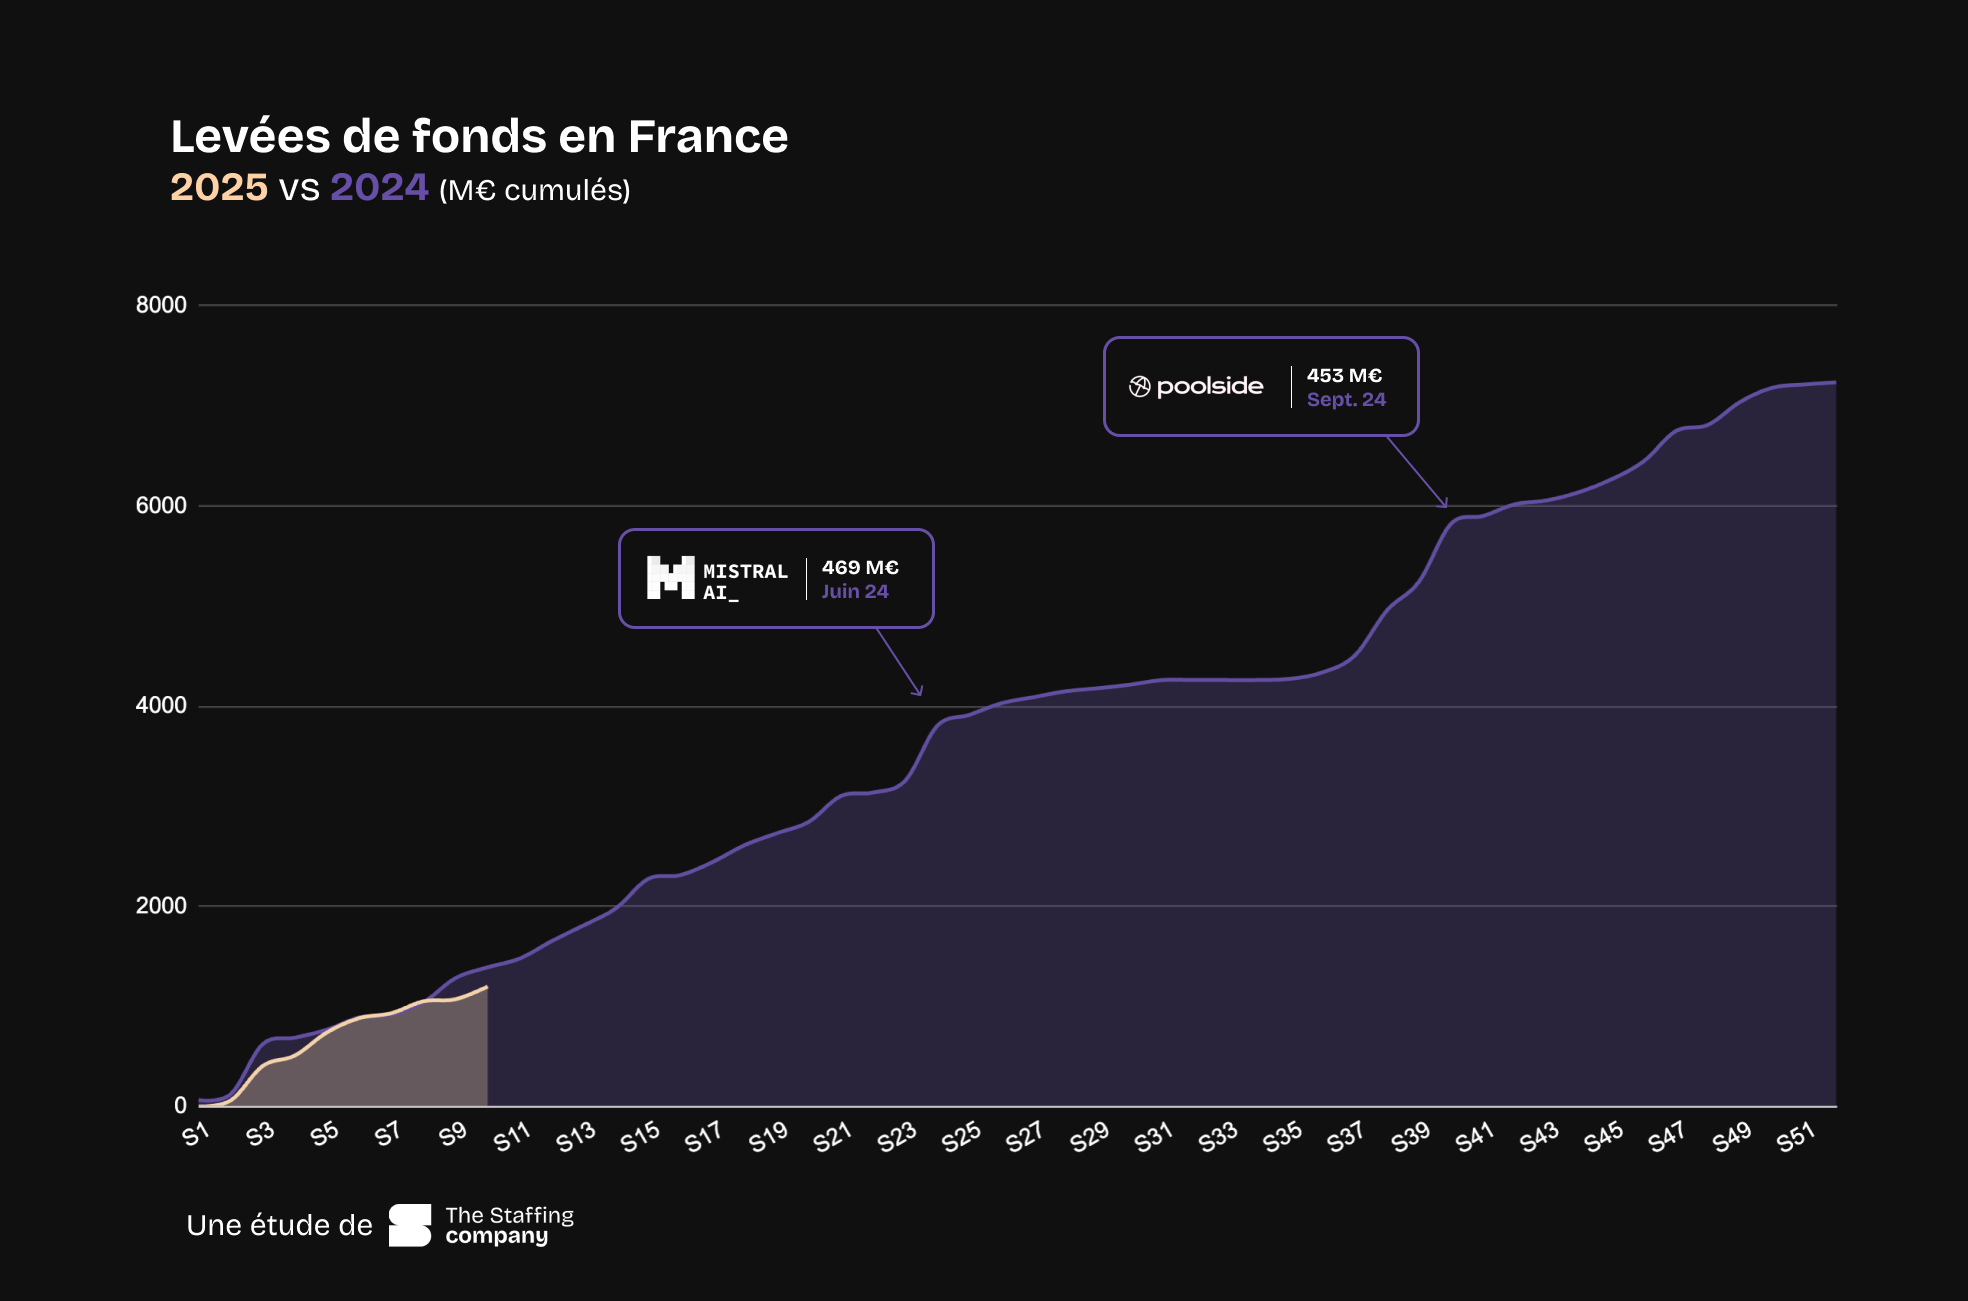
Task: Click the Mistral AI logo icon
Action: coord(670,578)
